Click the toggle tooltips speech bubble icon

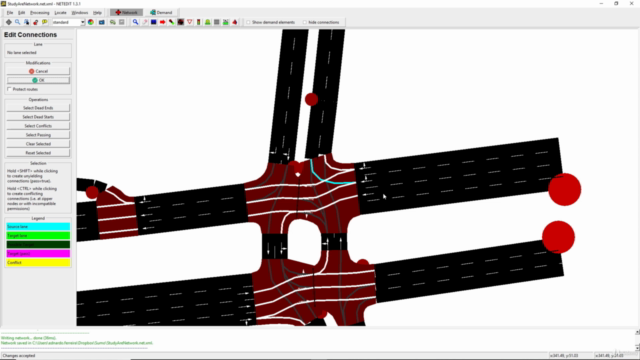[44, 22]
